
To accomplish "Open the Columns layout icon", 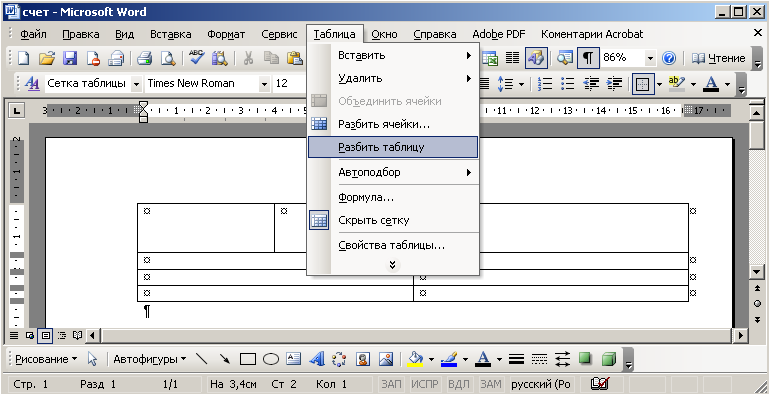I will [513, 58].
